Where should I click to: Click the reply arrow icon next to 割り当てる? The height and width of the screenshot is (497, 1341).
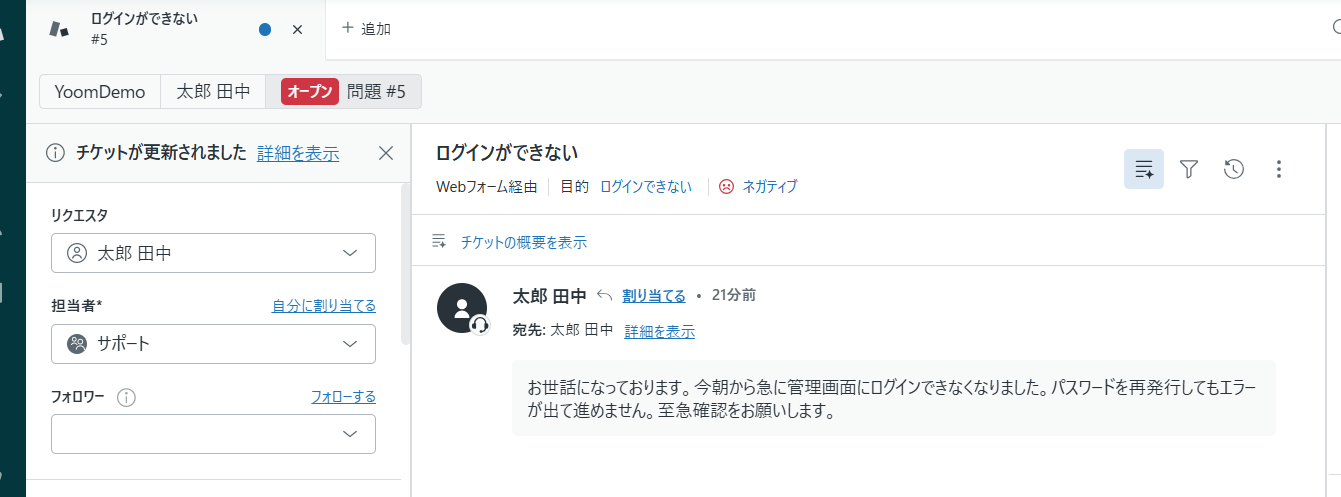coord(604,295)
